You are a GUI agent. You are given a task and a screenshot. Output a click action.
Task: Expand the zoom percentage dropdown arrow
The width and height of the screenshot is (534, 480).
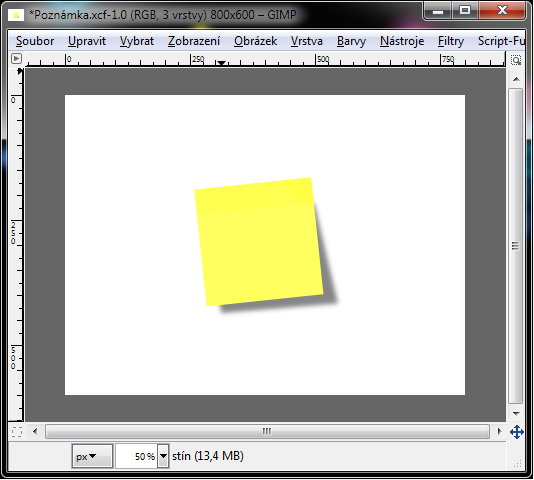pos(163,456)
